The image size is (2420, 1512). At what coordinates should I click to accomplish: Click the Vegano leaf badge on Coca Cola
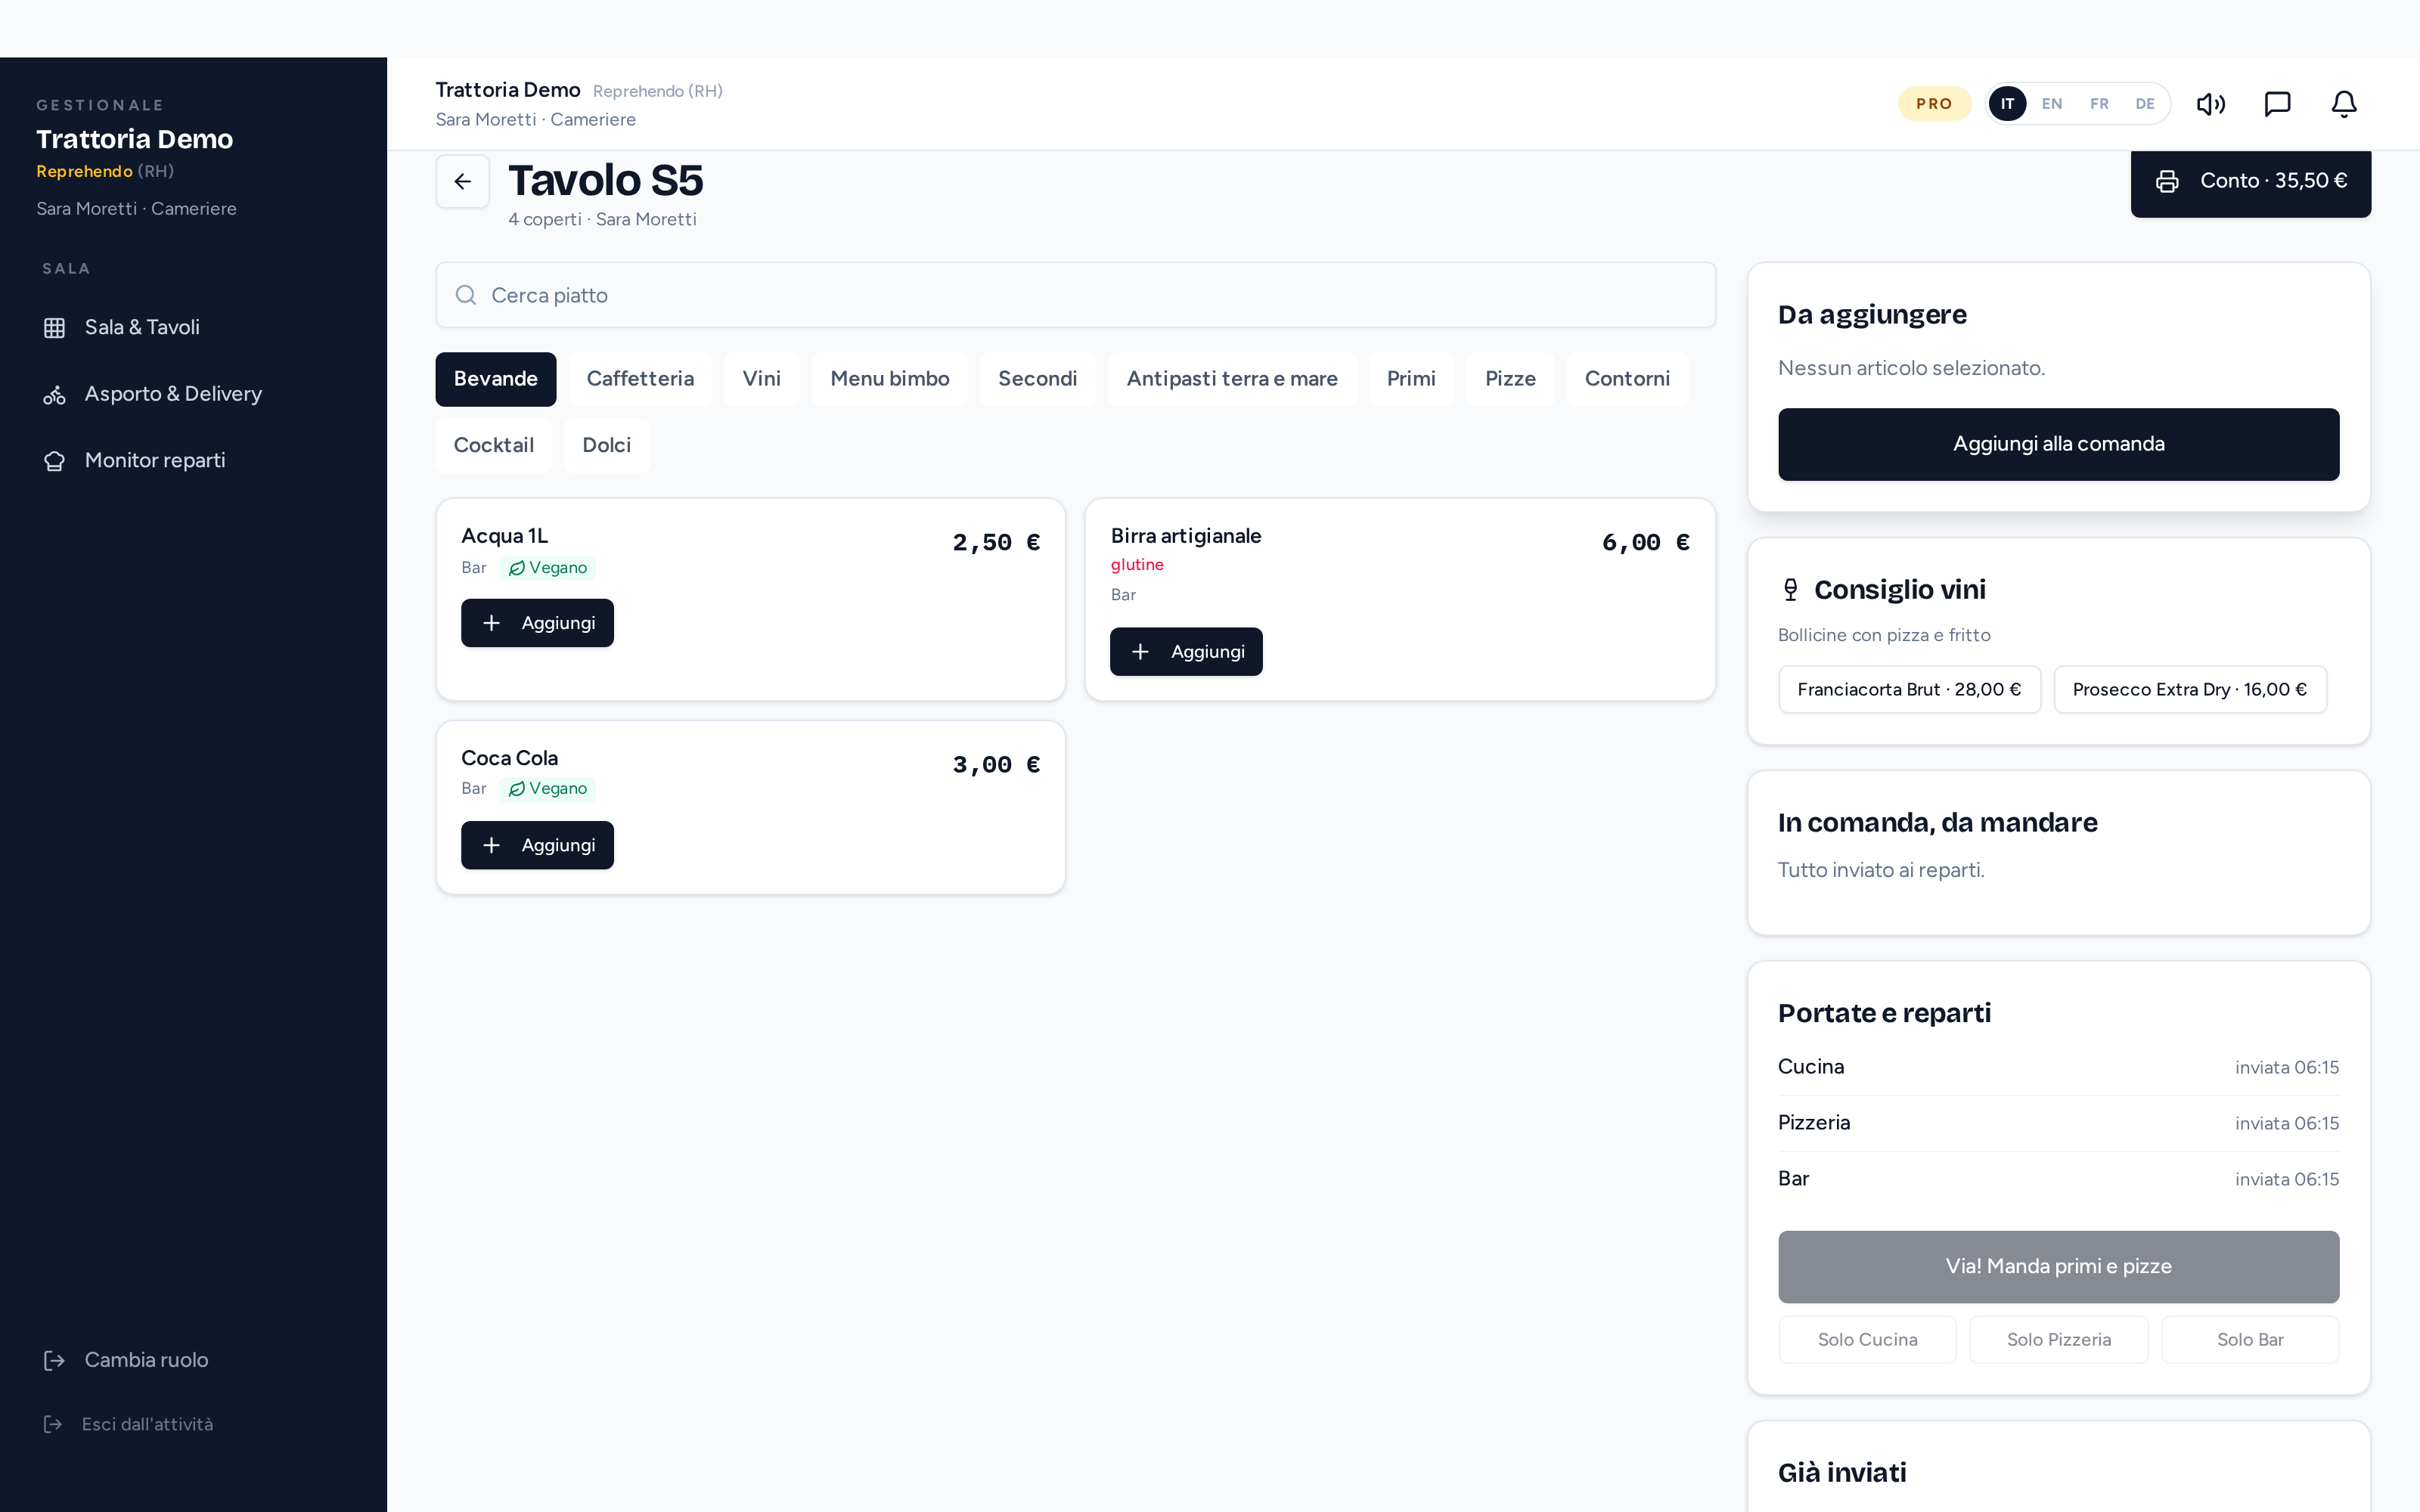(547, 789)
